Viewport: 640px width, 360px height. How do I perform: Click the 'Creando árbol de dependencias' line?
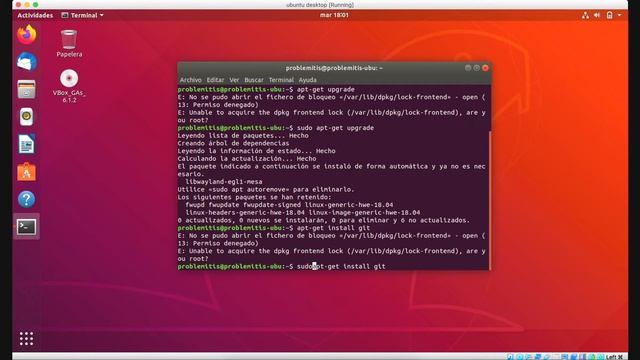233,143
